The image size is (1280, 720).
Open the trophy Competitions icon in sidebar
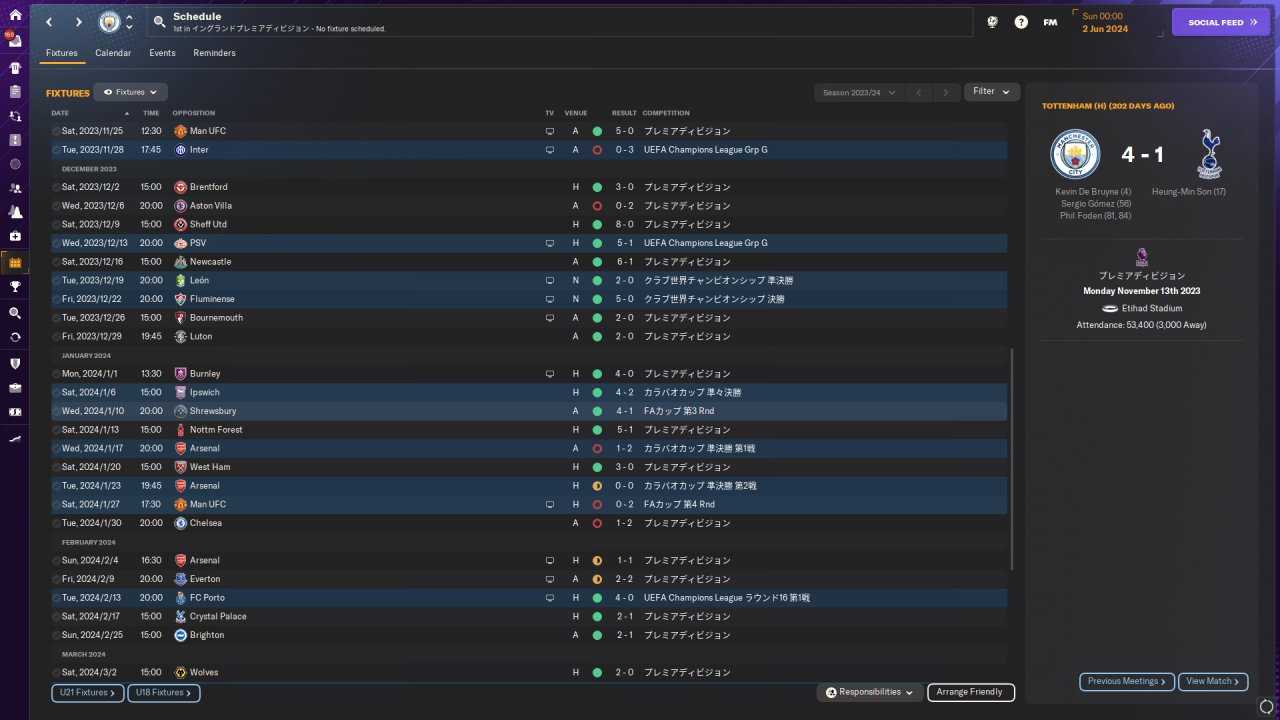point(15,286)
